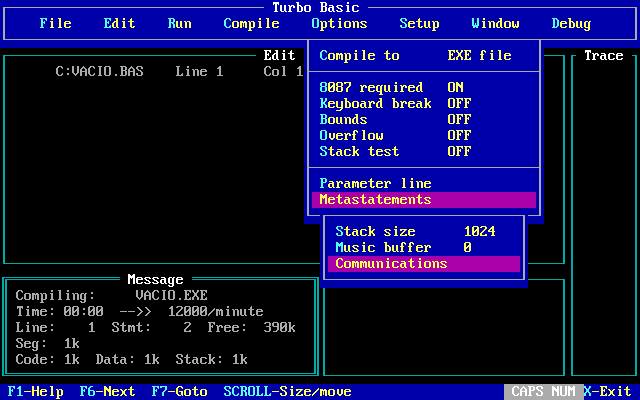Click the Message window title
Viewport: 640px width, 400px height.
pos(156,280)
